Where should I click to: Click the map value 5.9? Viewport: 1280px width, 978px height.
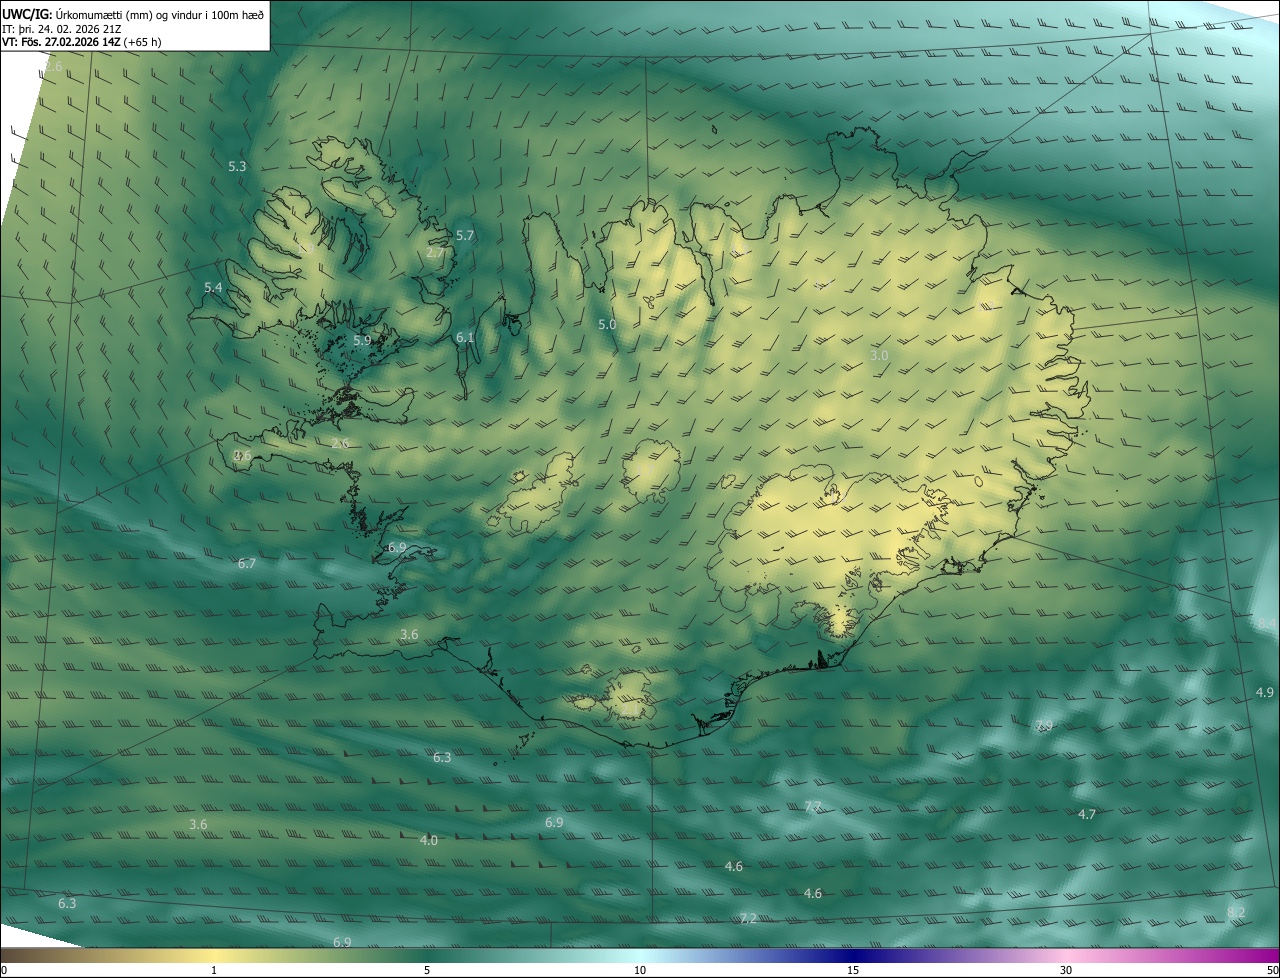click(x=362, y=340)
